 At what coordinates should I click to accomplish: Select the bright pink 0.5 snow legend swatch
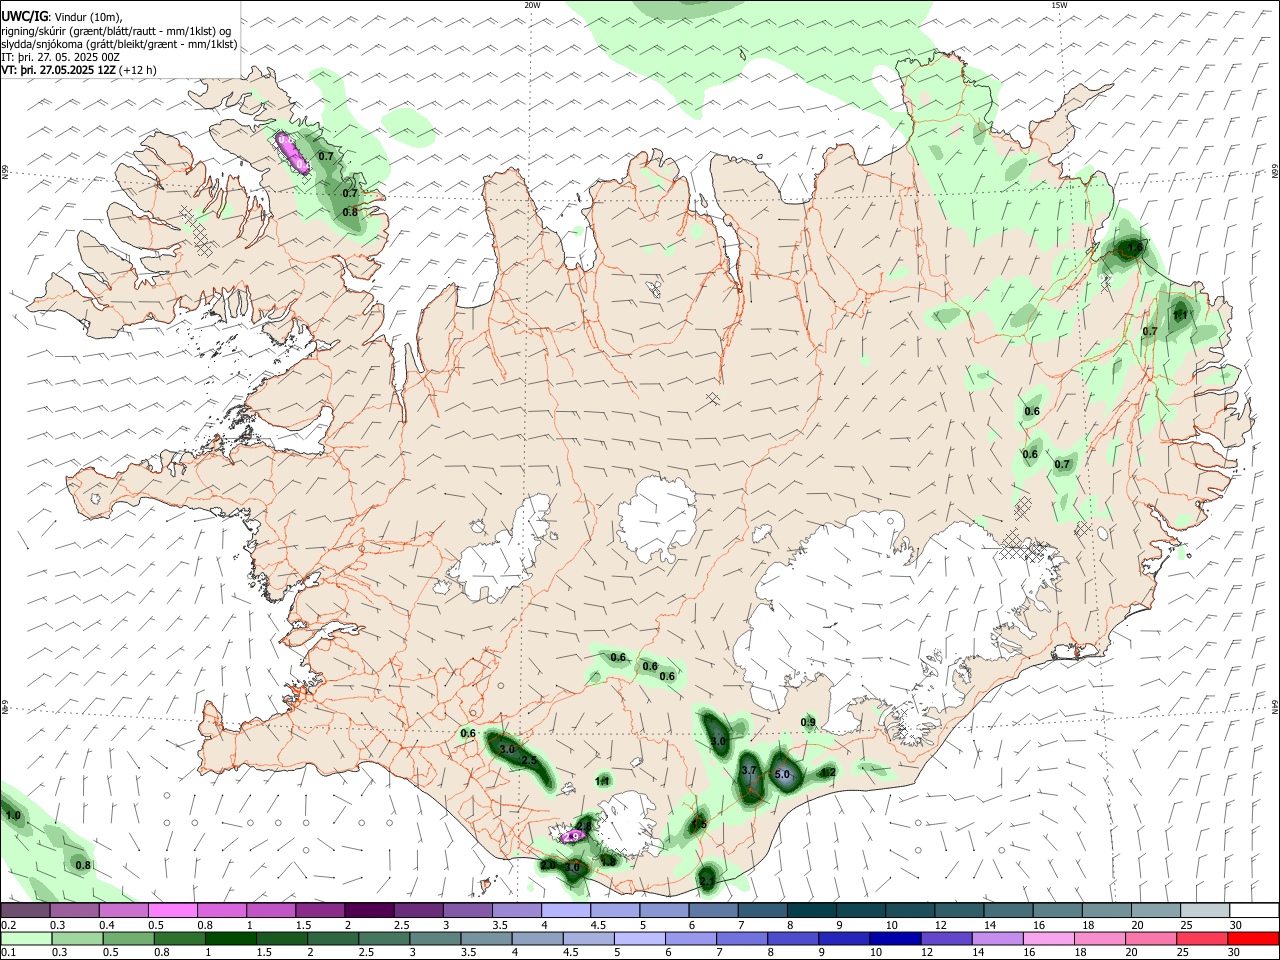click(x=172, y=911)
